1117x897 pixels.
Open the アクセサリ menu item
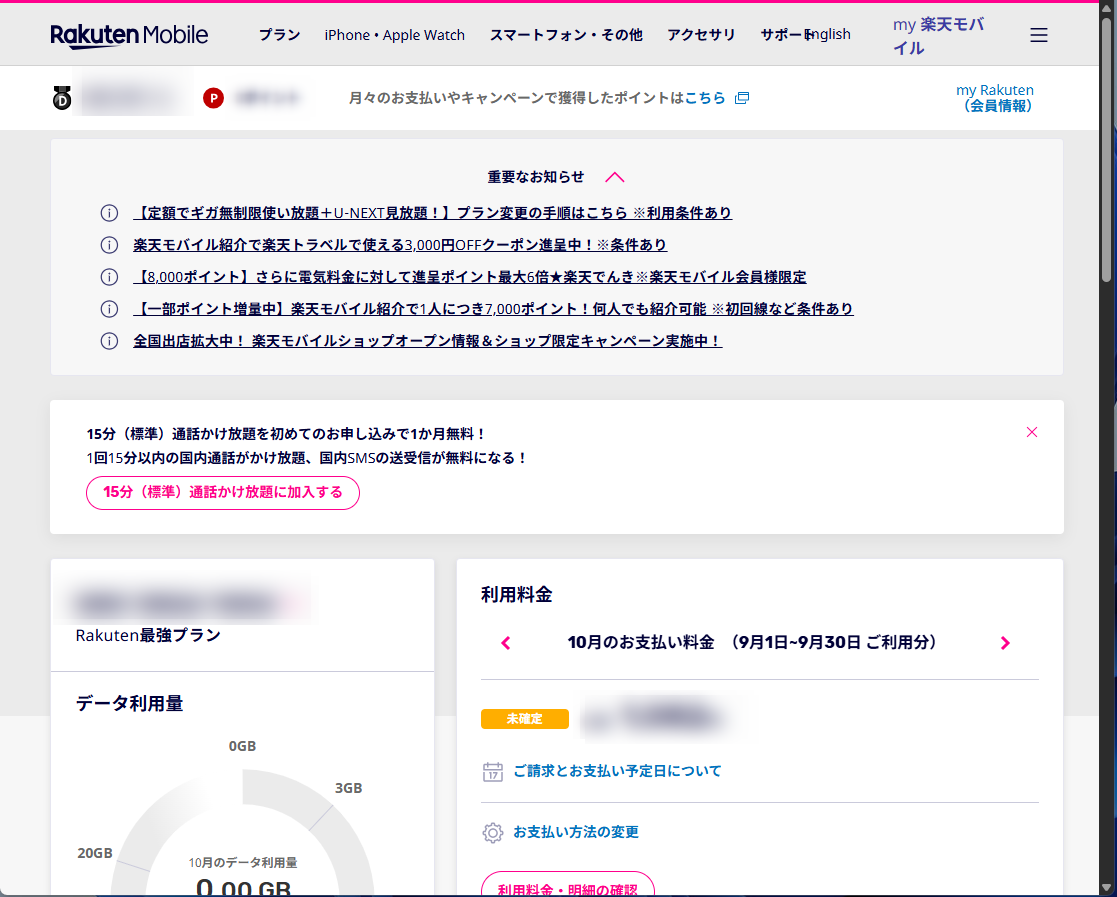(x=701, y=35)
